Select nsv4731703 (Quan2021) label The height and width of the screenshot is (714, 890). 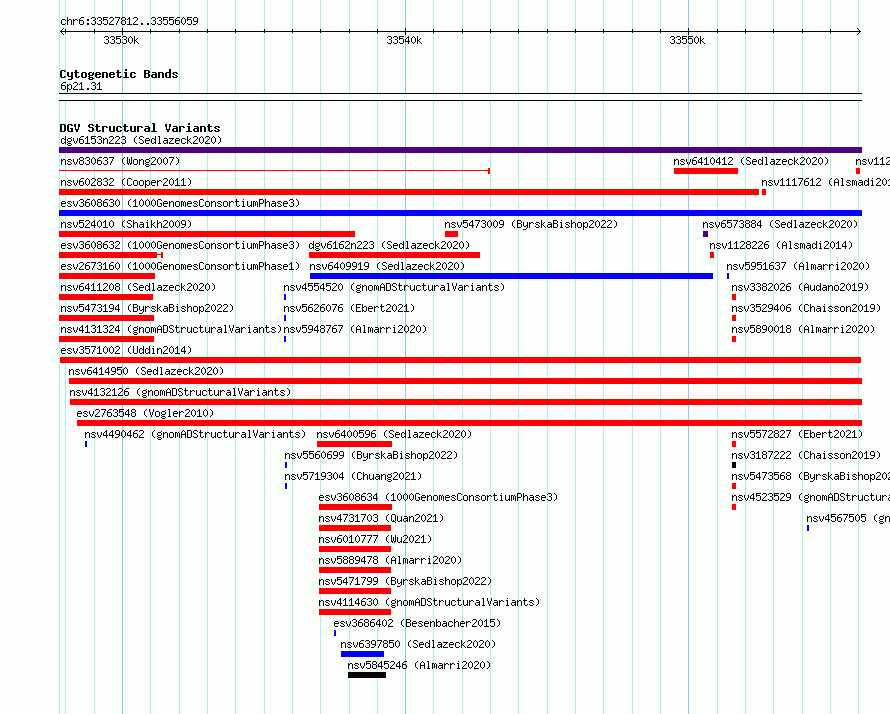click(x=381, y=518)
